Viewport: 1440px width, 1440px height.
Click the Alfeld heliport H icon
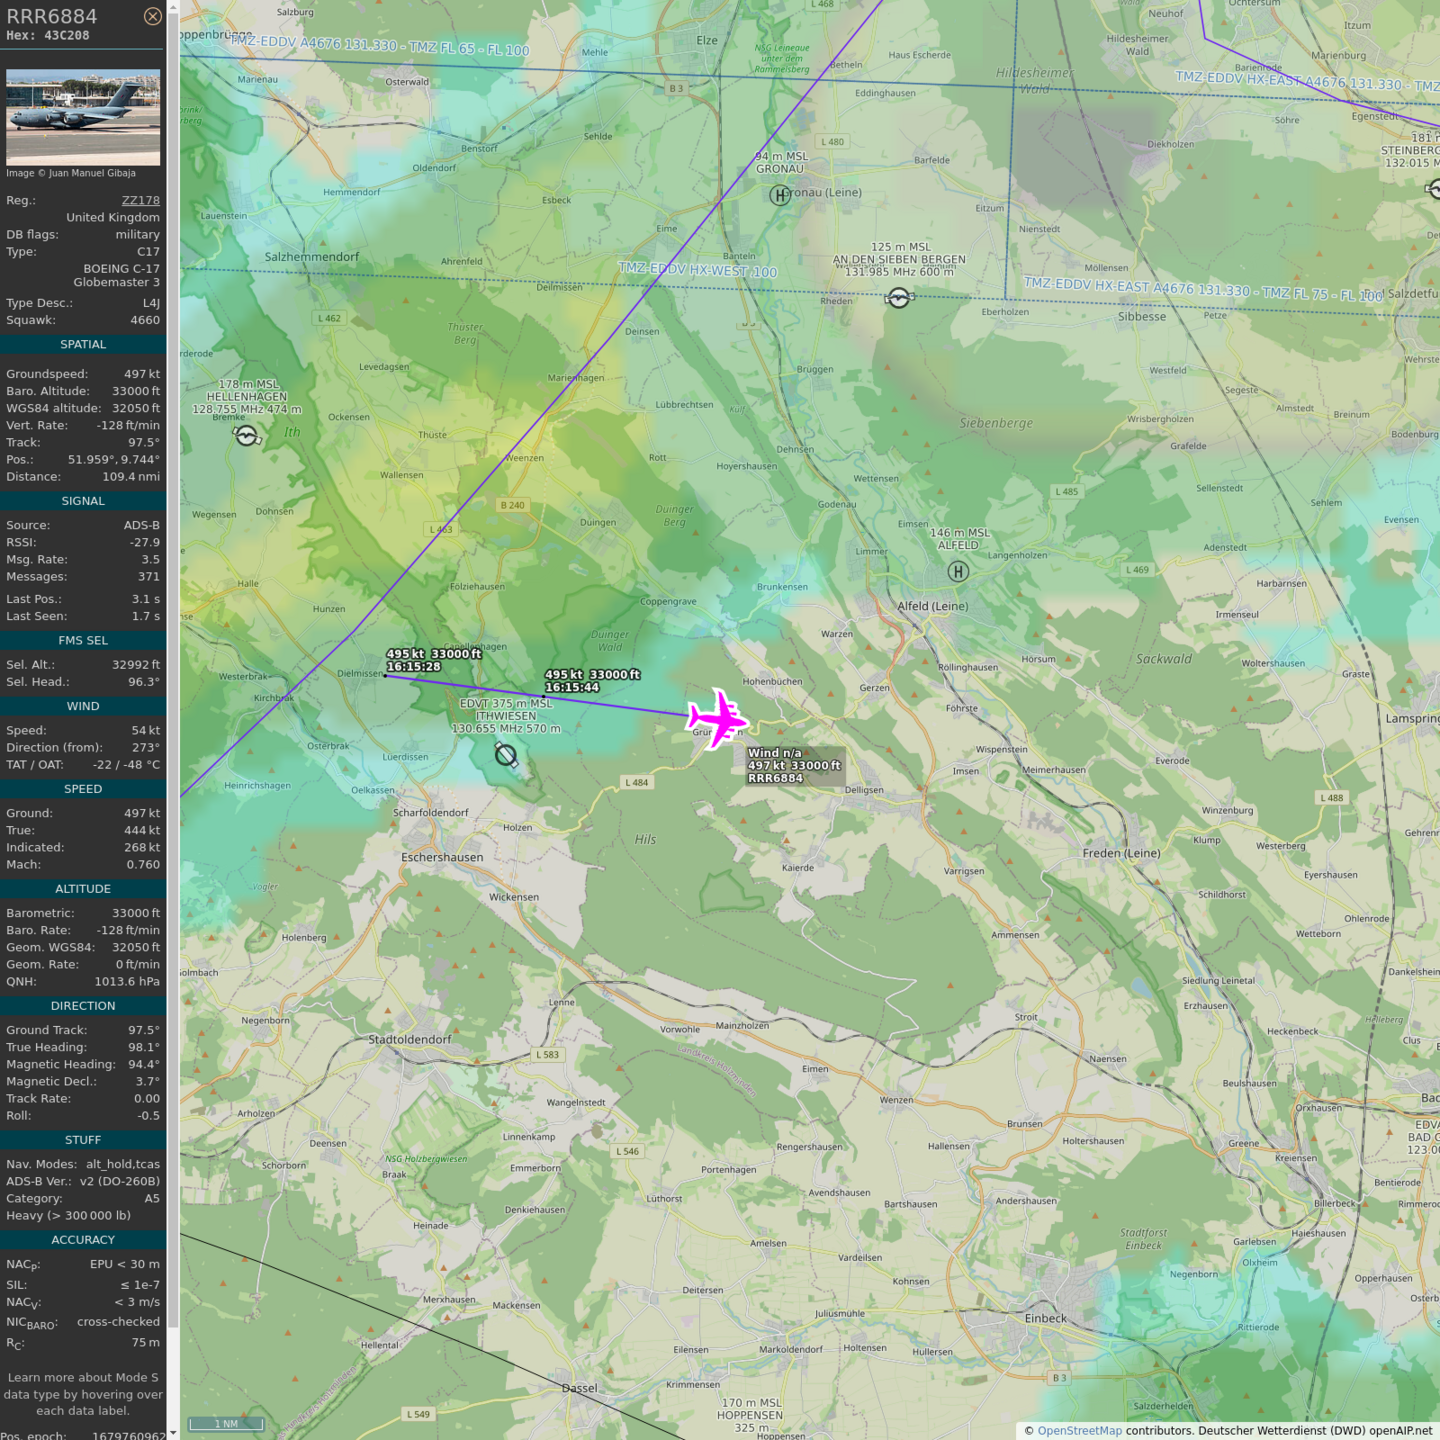click(x=958, y=572)
